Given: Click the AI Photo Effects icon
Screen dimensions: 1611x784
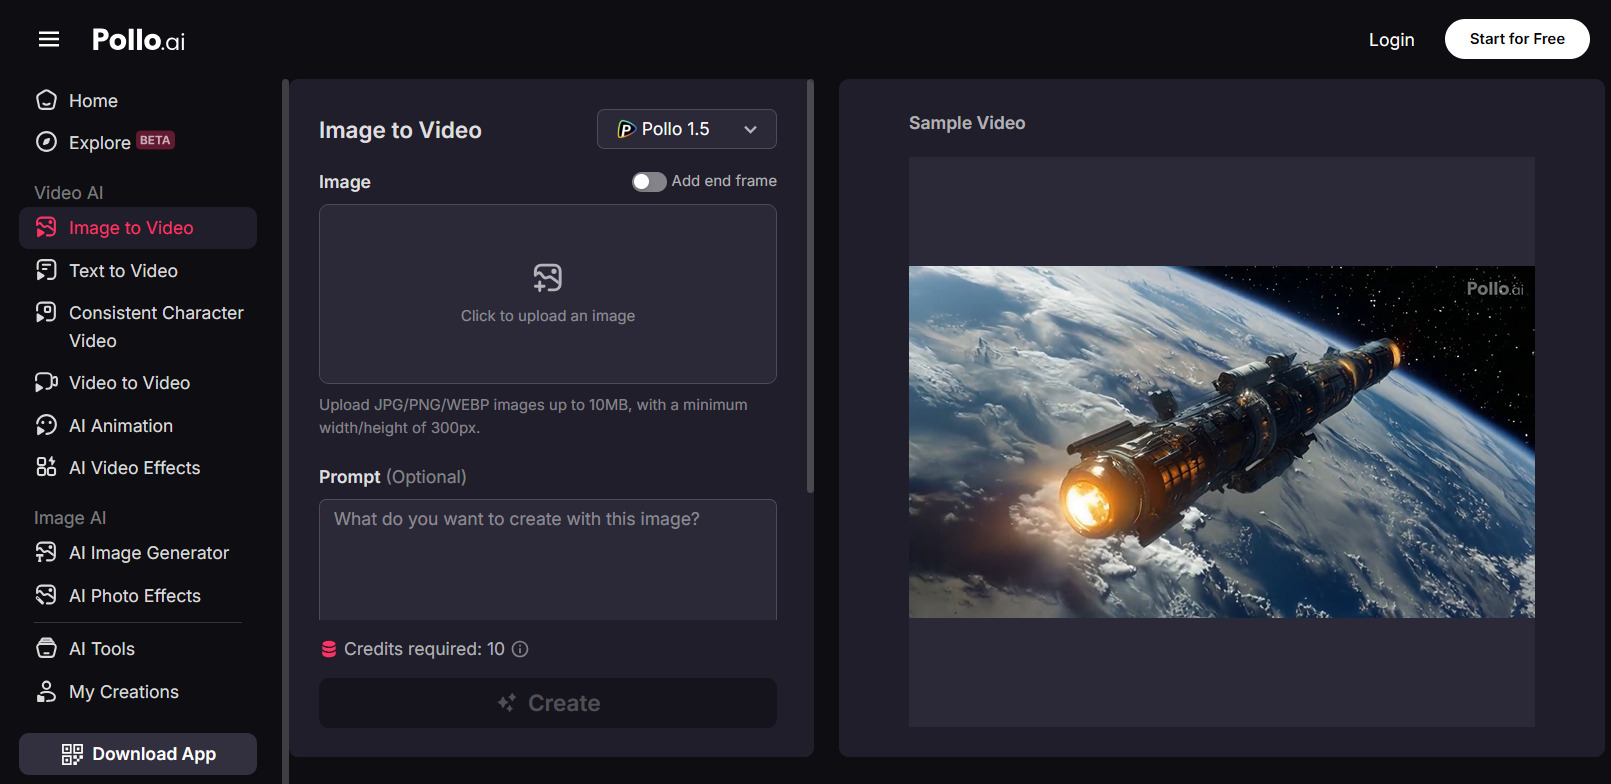Looking at the screenshot, I should coord(46,595).
